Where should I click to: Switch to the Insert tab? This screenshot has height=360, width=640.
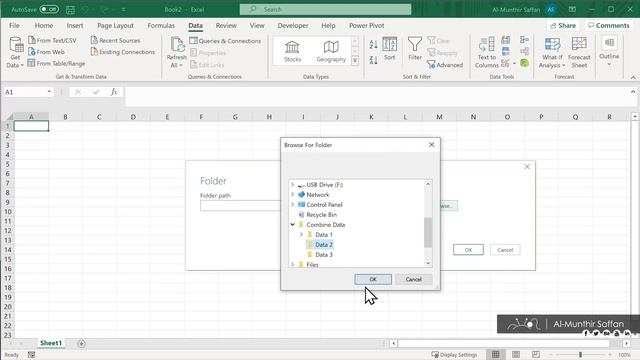[x=75, y=25]
